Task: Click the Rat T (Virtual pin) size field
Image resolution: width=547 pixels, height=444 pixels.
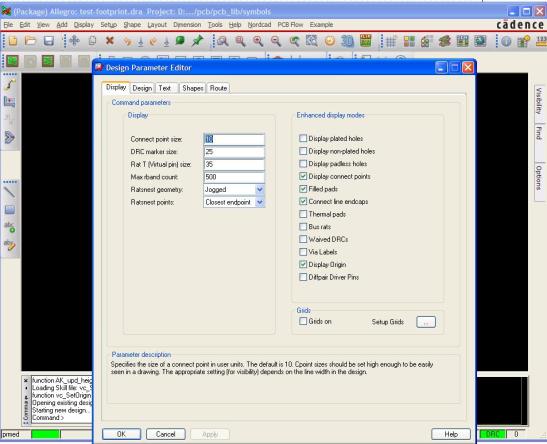Action: [x=234, y=164]
